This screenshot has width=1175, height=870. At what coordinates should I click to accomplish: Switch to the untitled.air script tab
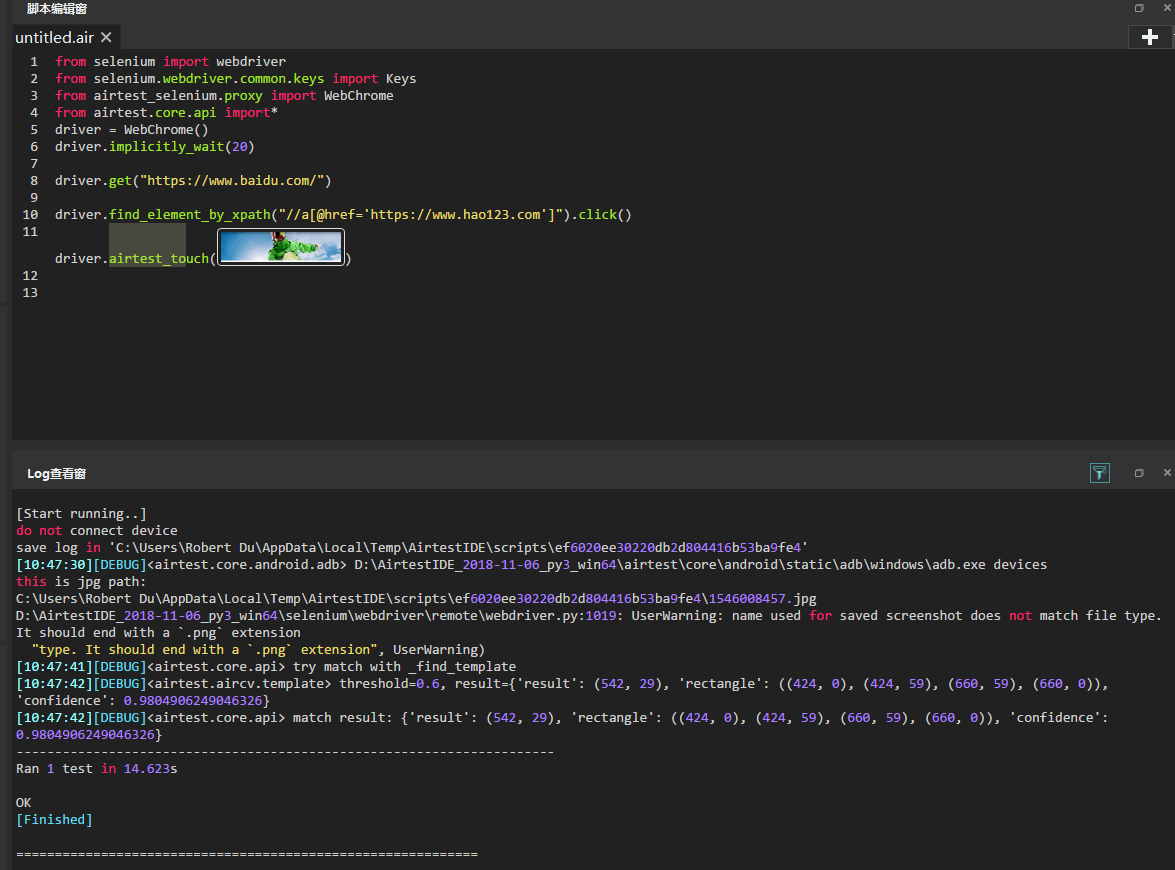coord(54,37)
